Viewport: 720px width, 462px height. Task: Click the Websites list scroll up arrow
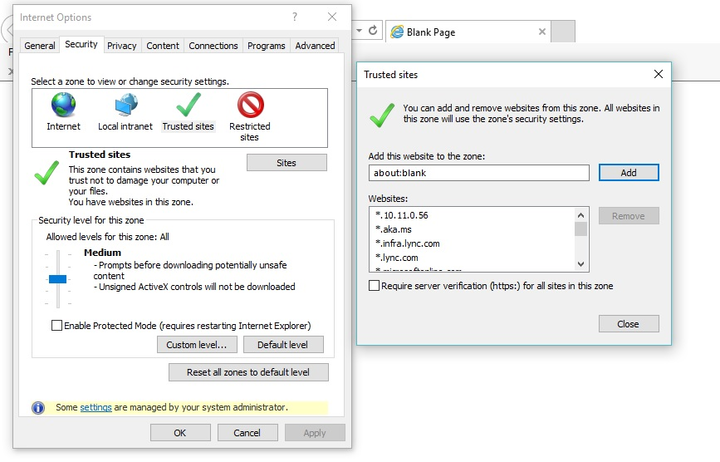[x=581, y=215]
